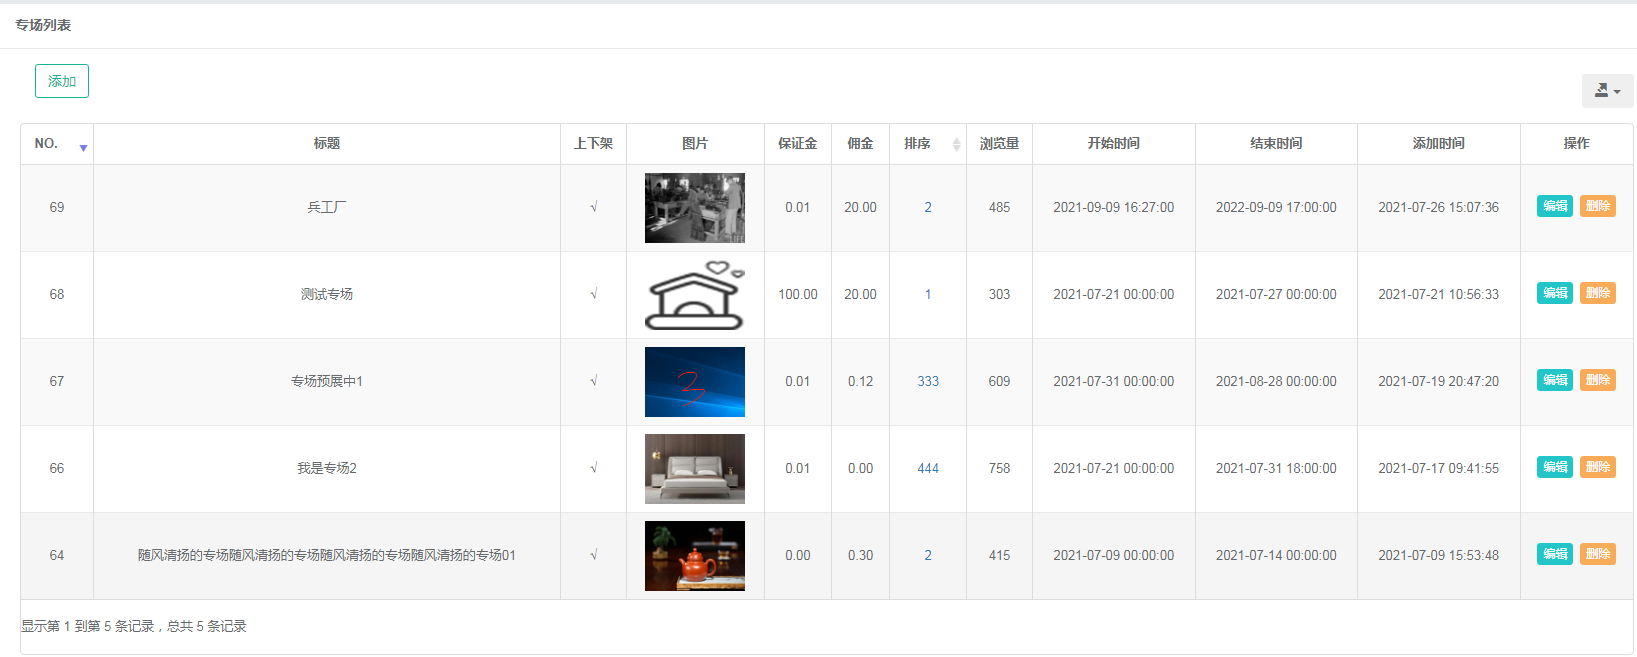Click the 标题 column header
Screen dimensions: 1637x657
click(x=327, y=144)
